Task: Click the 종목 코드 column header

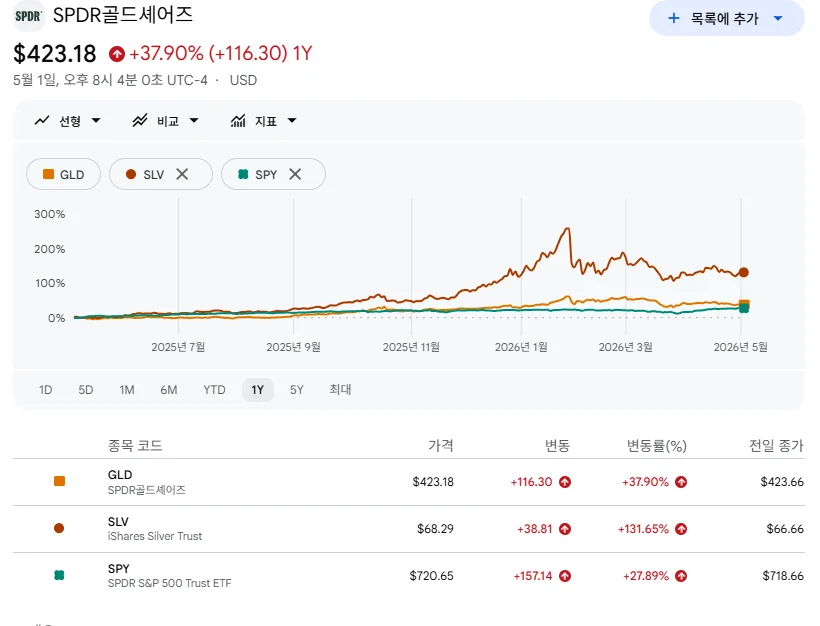Action: pos(135,446)
